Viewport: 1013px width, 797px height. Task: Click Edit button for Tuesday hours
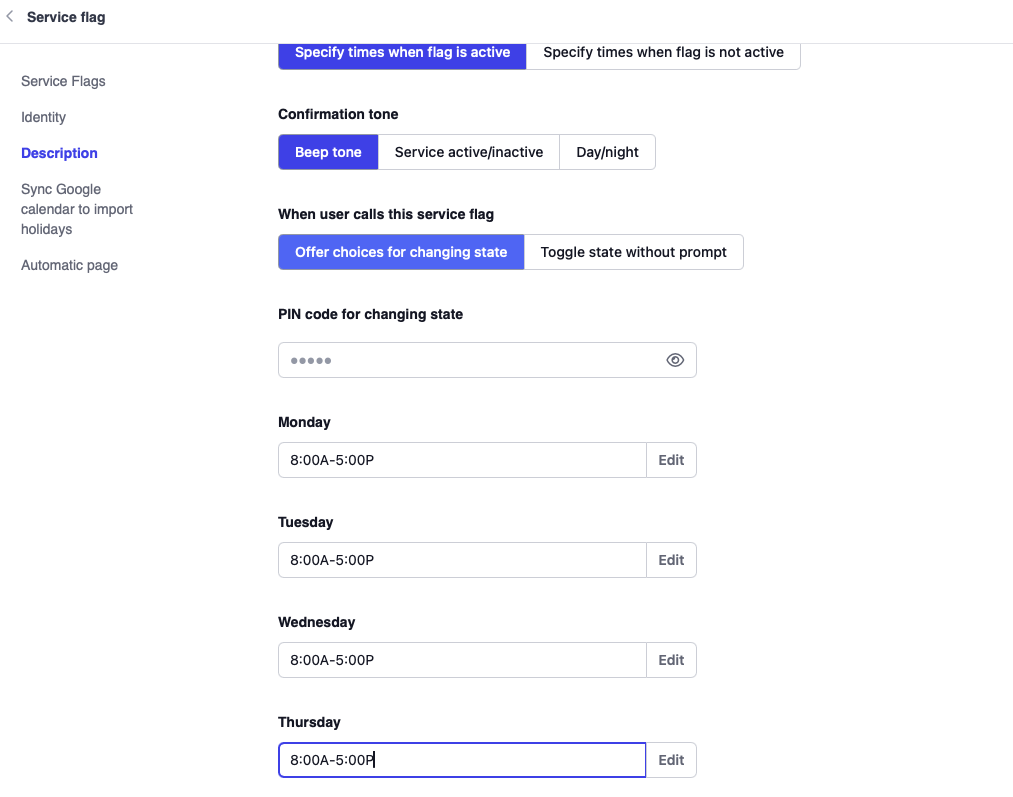click(671, 560)
